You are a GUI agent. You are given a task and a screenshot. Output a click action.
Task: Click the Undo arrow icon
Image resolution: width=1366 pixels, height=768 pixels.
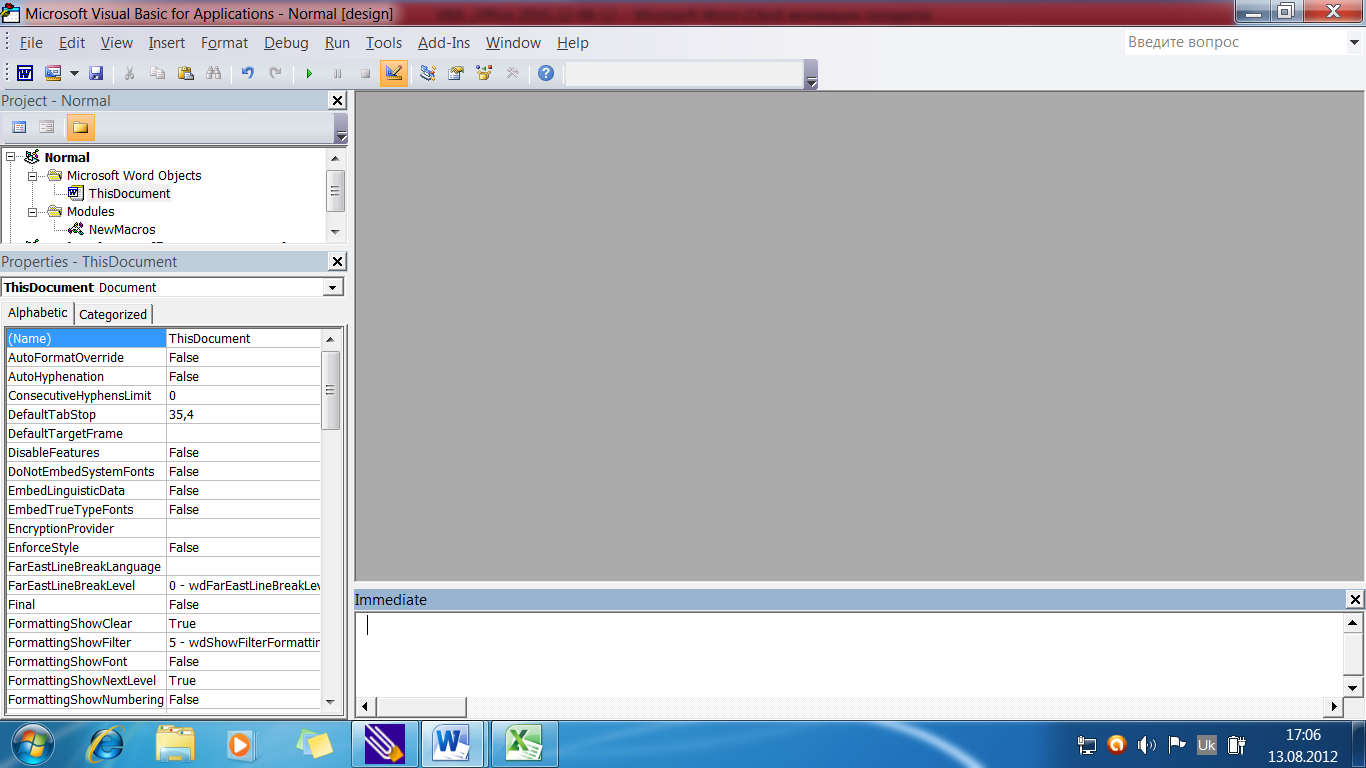[x=247, y=73]
